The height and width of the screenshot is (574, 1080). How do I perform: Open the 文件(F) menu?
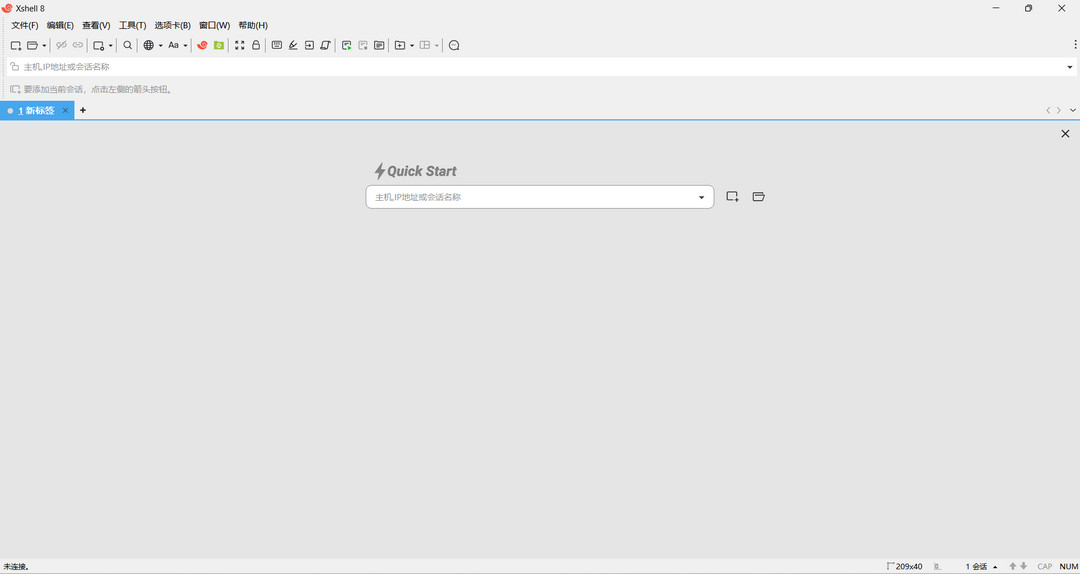pos(24,25)
